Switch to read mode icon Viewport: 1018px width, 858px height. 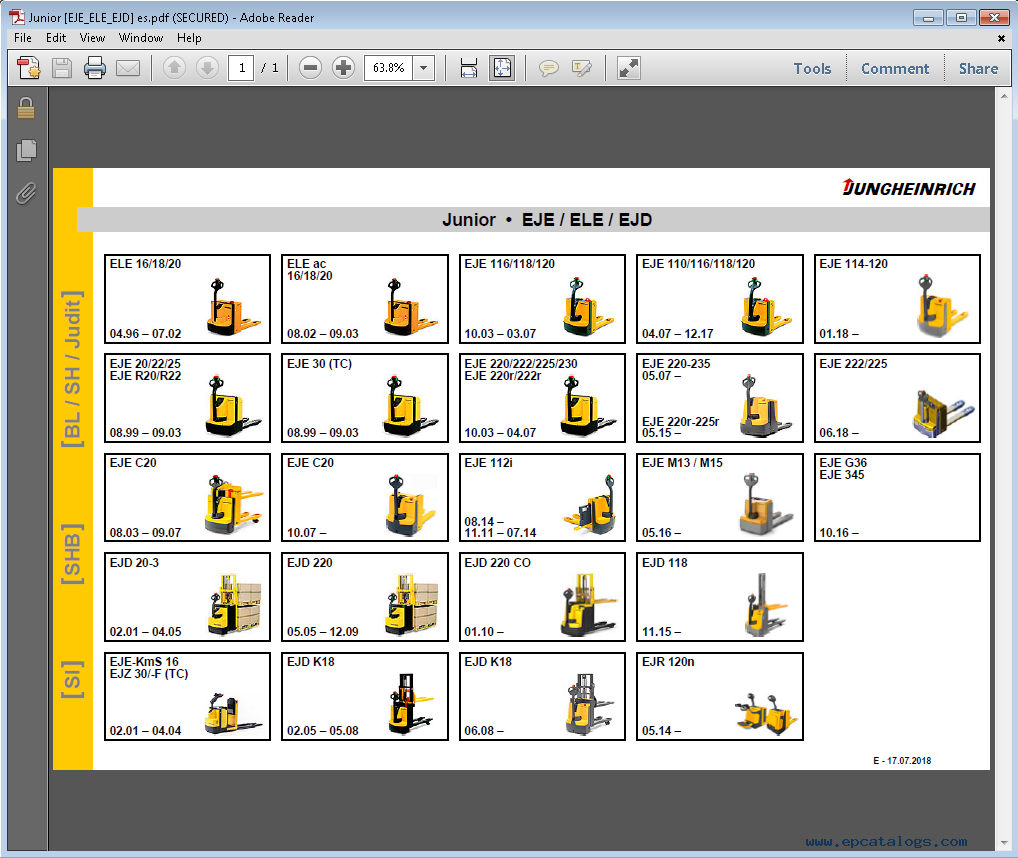(x=628, y=67)
